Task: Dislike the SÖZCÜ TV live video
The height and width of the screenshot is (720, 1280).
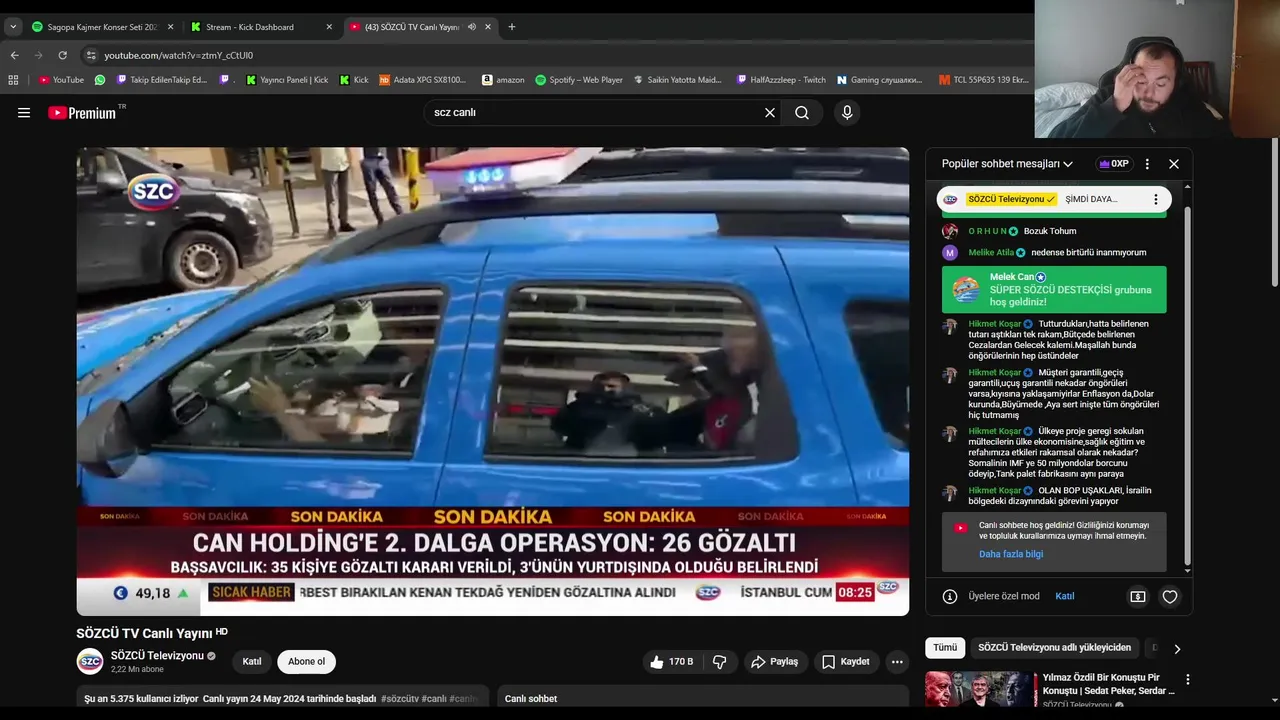Action: click(719, 662)
